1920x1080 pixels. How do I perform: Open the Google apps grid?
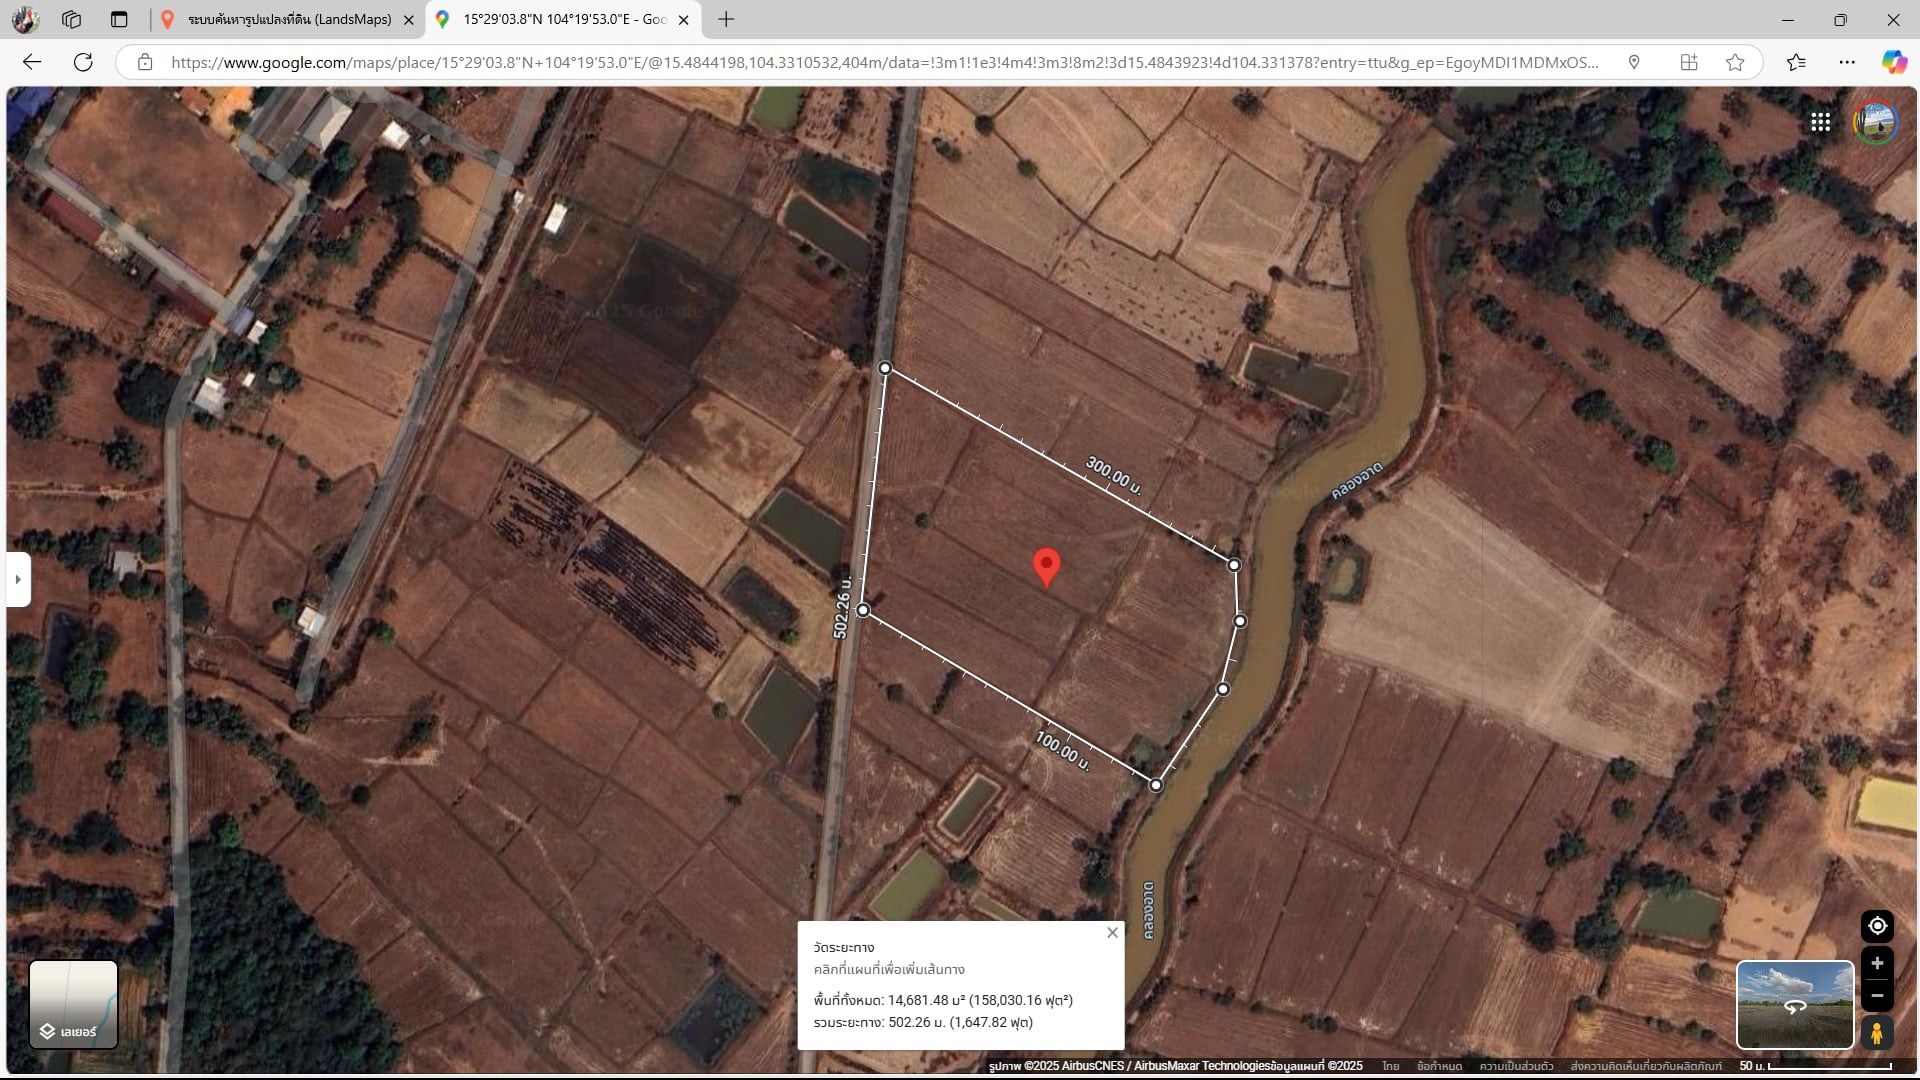tap(1820, 122)
